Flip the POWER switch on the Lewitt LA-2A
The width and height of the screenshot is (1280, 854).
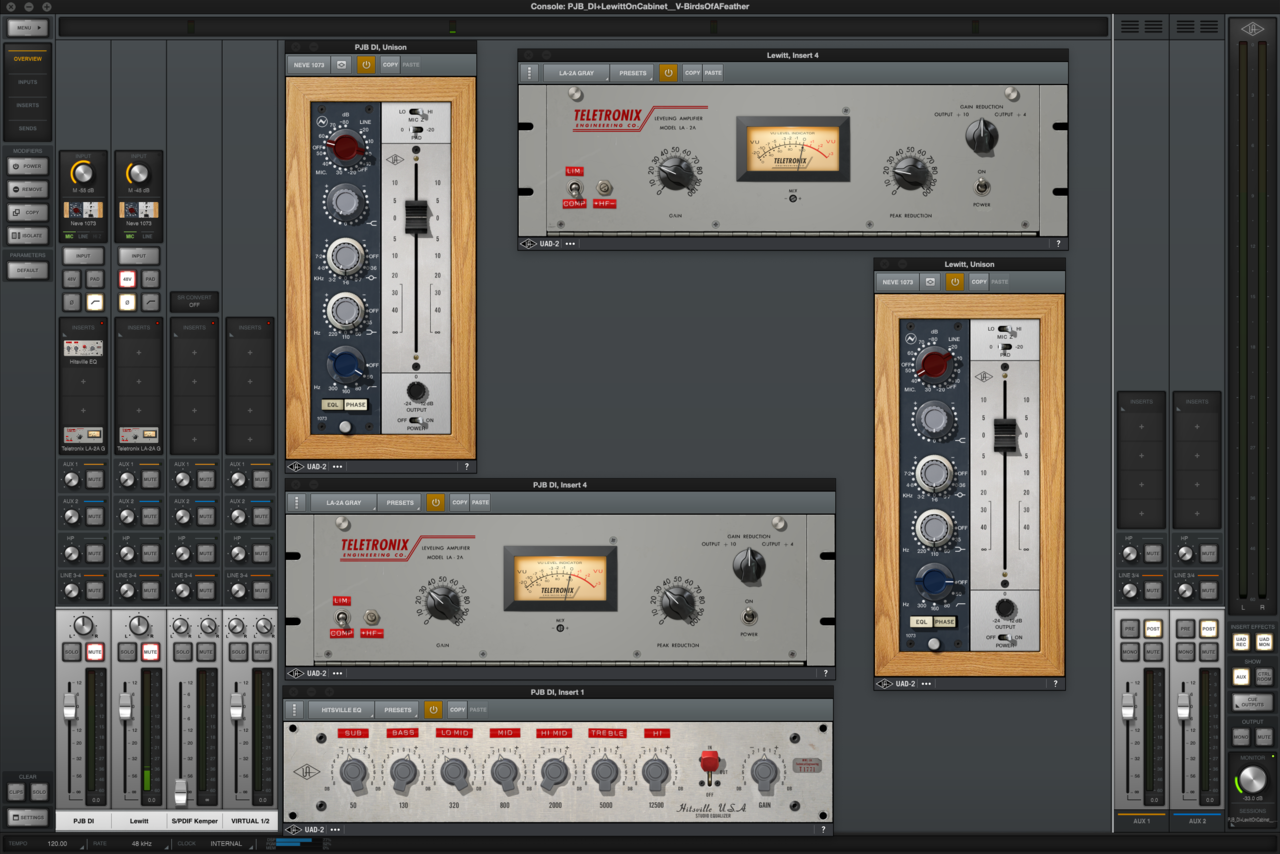tap(982, 186)
